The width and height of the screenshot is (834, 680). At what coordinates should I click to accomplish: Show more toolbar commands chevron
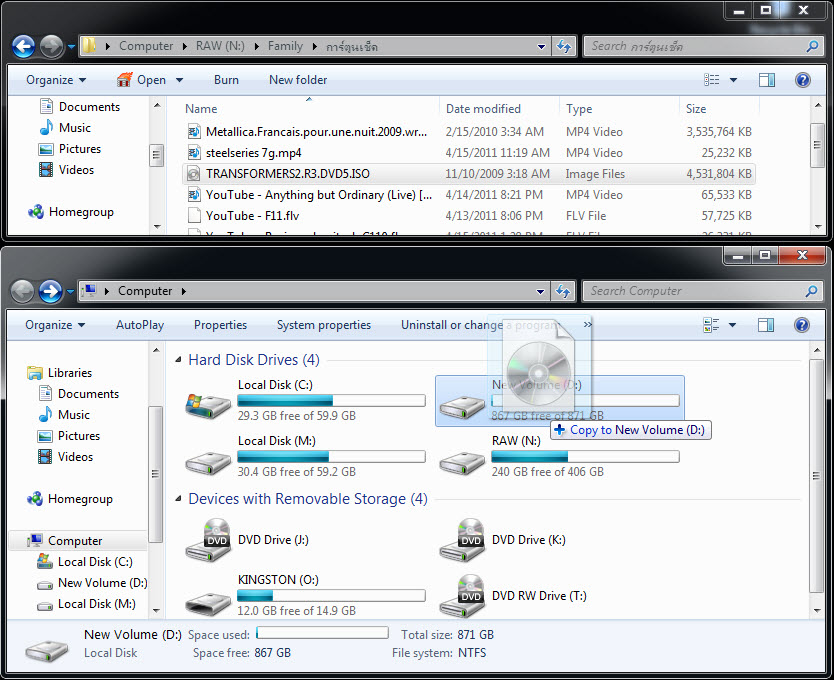click(587, 324)
